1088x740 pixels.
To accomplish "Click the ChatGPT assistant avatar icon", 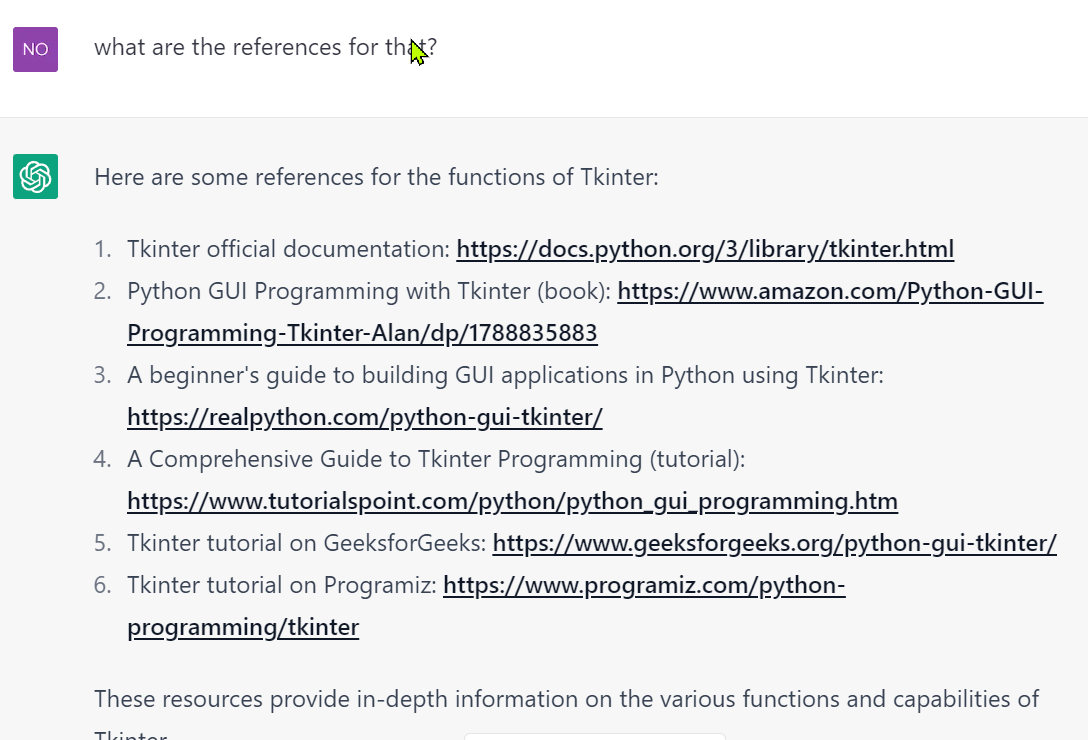I will pyautogui.click(x=34, y=176).
